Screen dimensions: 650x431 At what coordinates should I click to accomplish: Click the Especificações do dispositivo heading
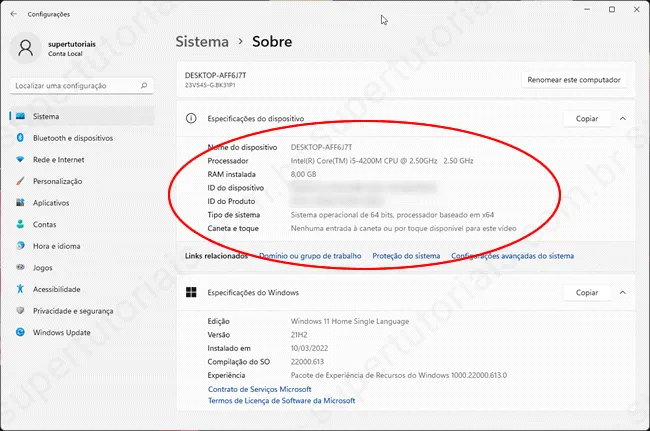click(x=256, y=119)
